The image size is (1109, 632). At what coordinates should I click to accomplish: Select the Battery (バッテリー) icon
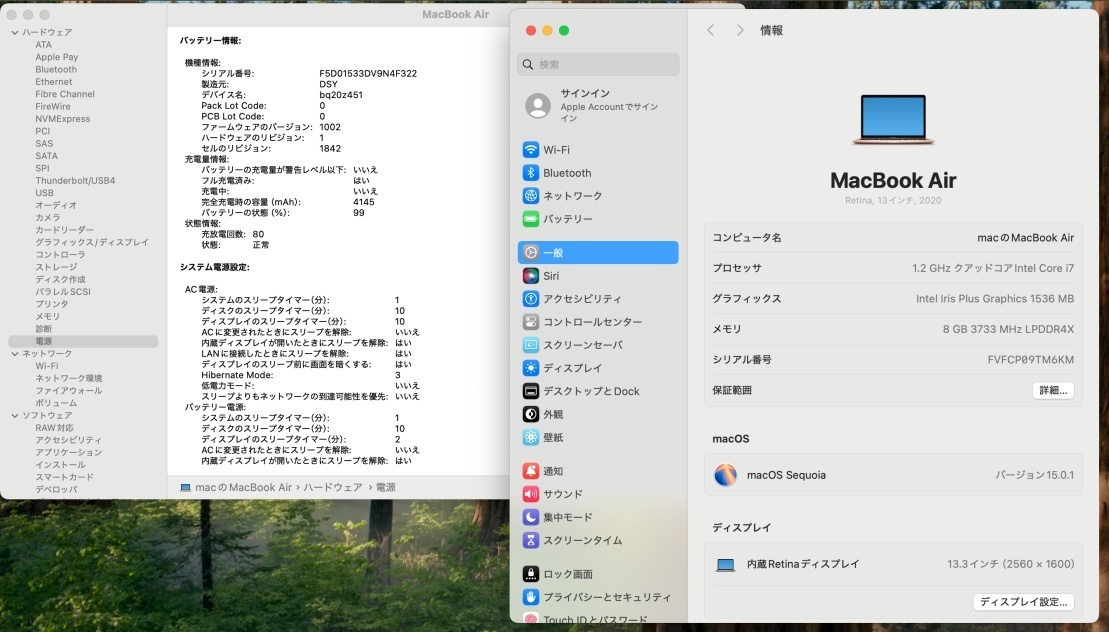pos(530,219)
